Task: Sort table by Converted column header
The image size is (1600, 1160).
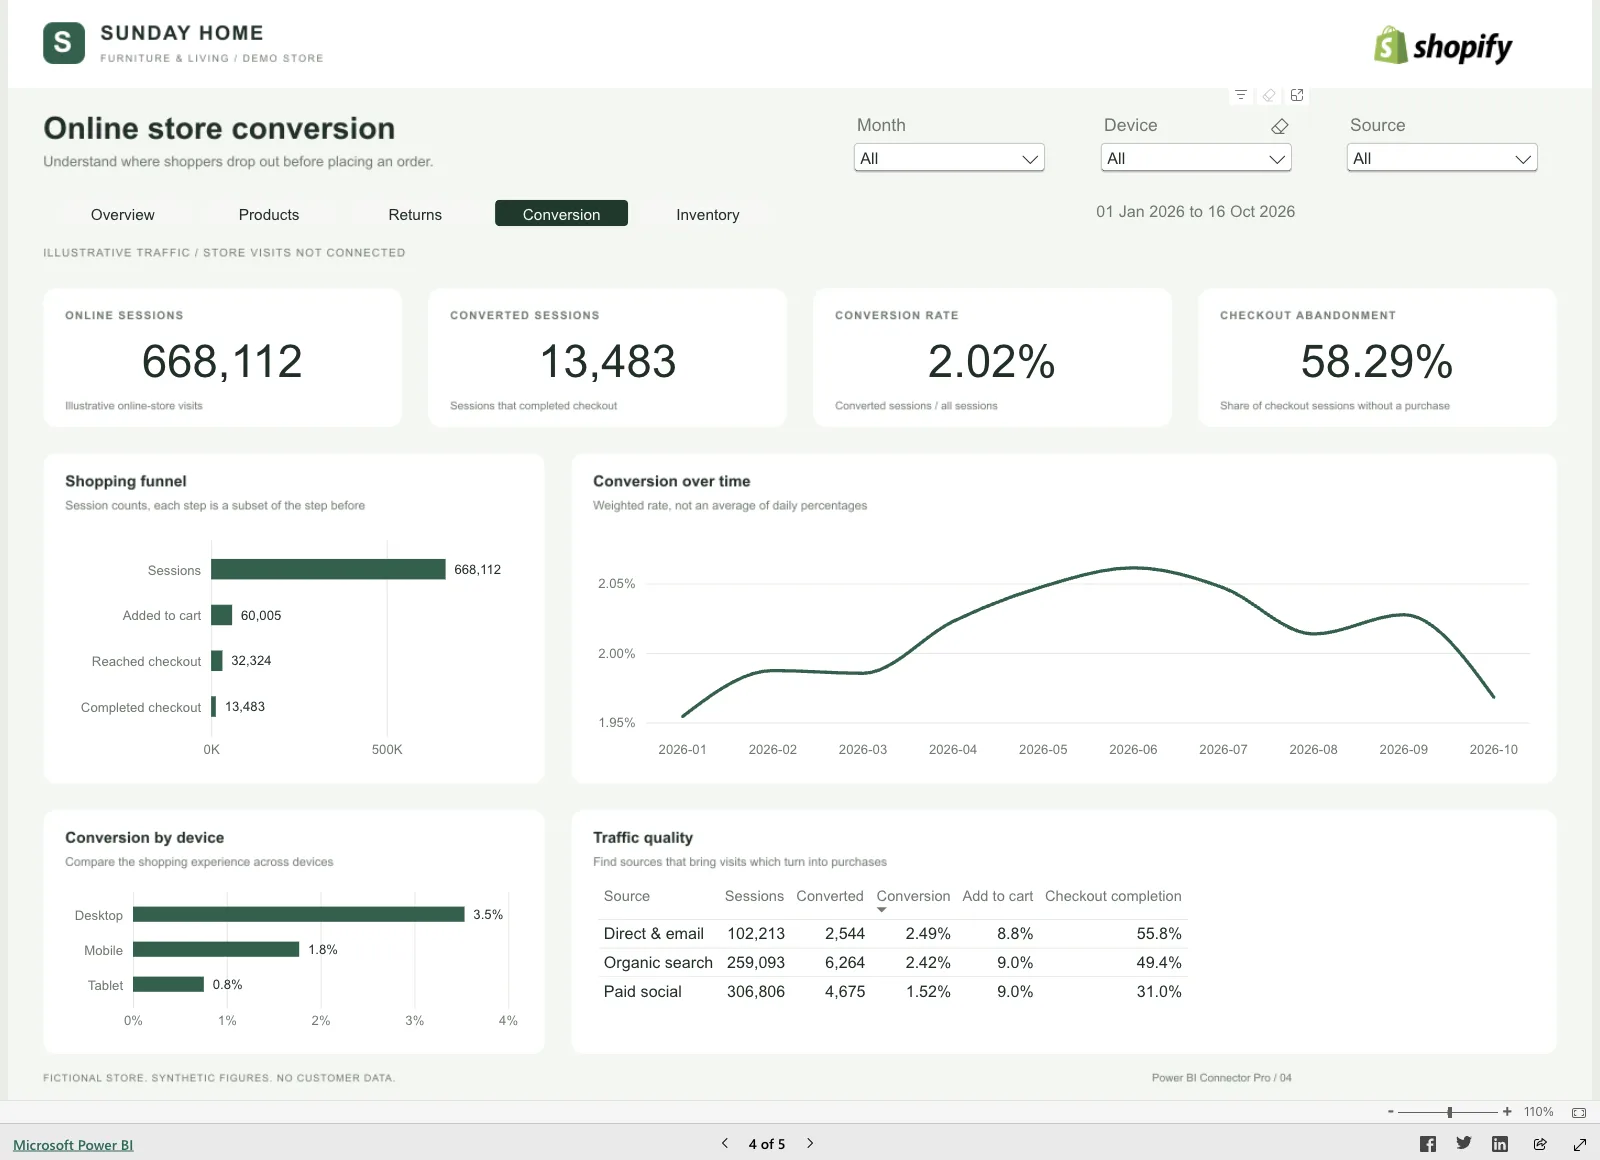Action: 830,896
